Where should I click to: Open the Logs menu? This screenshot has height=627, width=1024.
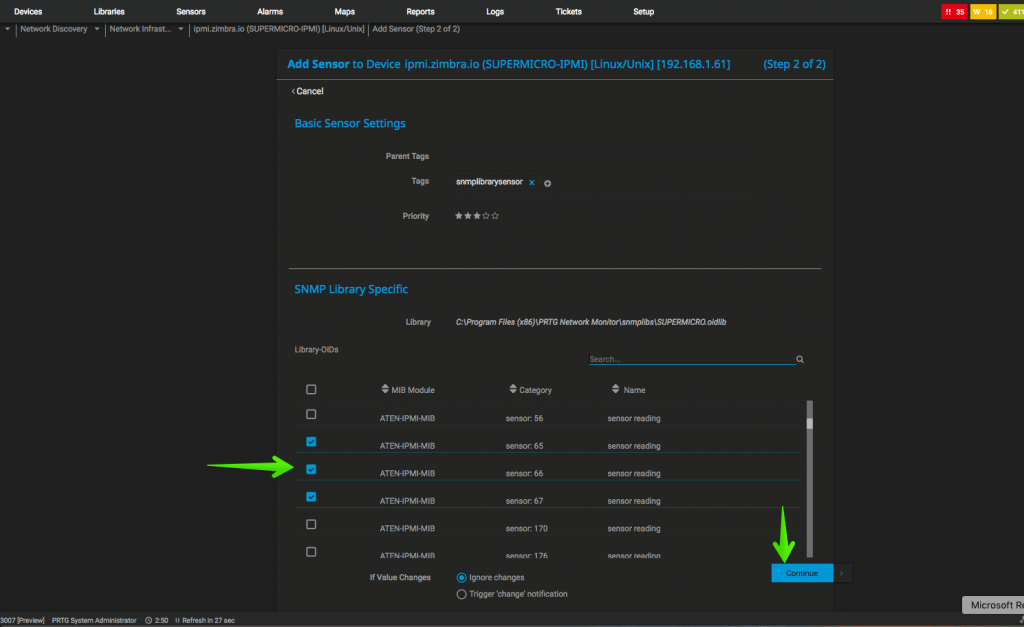[x=495, y=12]
